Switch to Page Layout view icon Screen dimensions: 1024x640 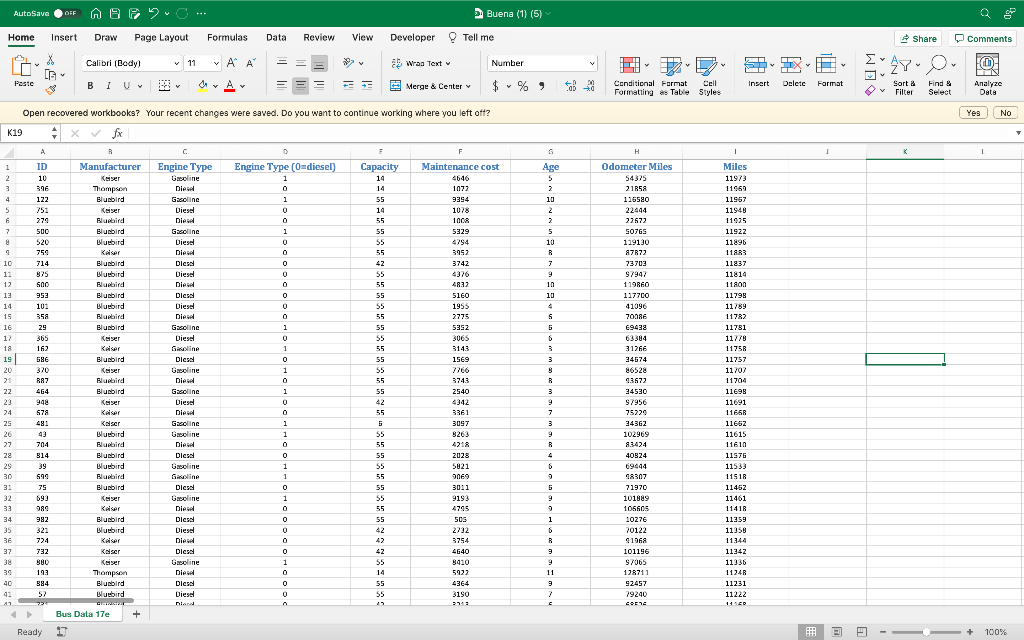pos(835,632)
